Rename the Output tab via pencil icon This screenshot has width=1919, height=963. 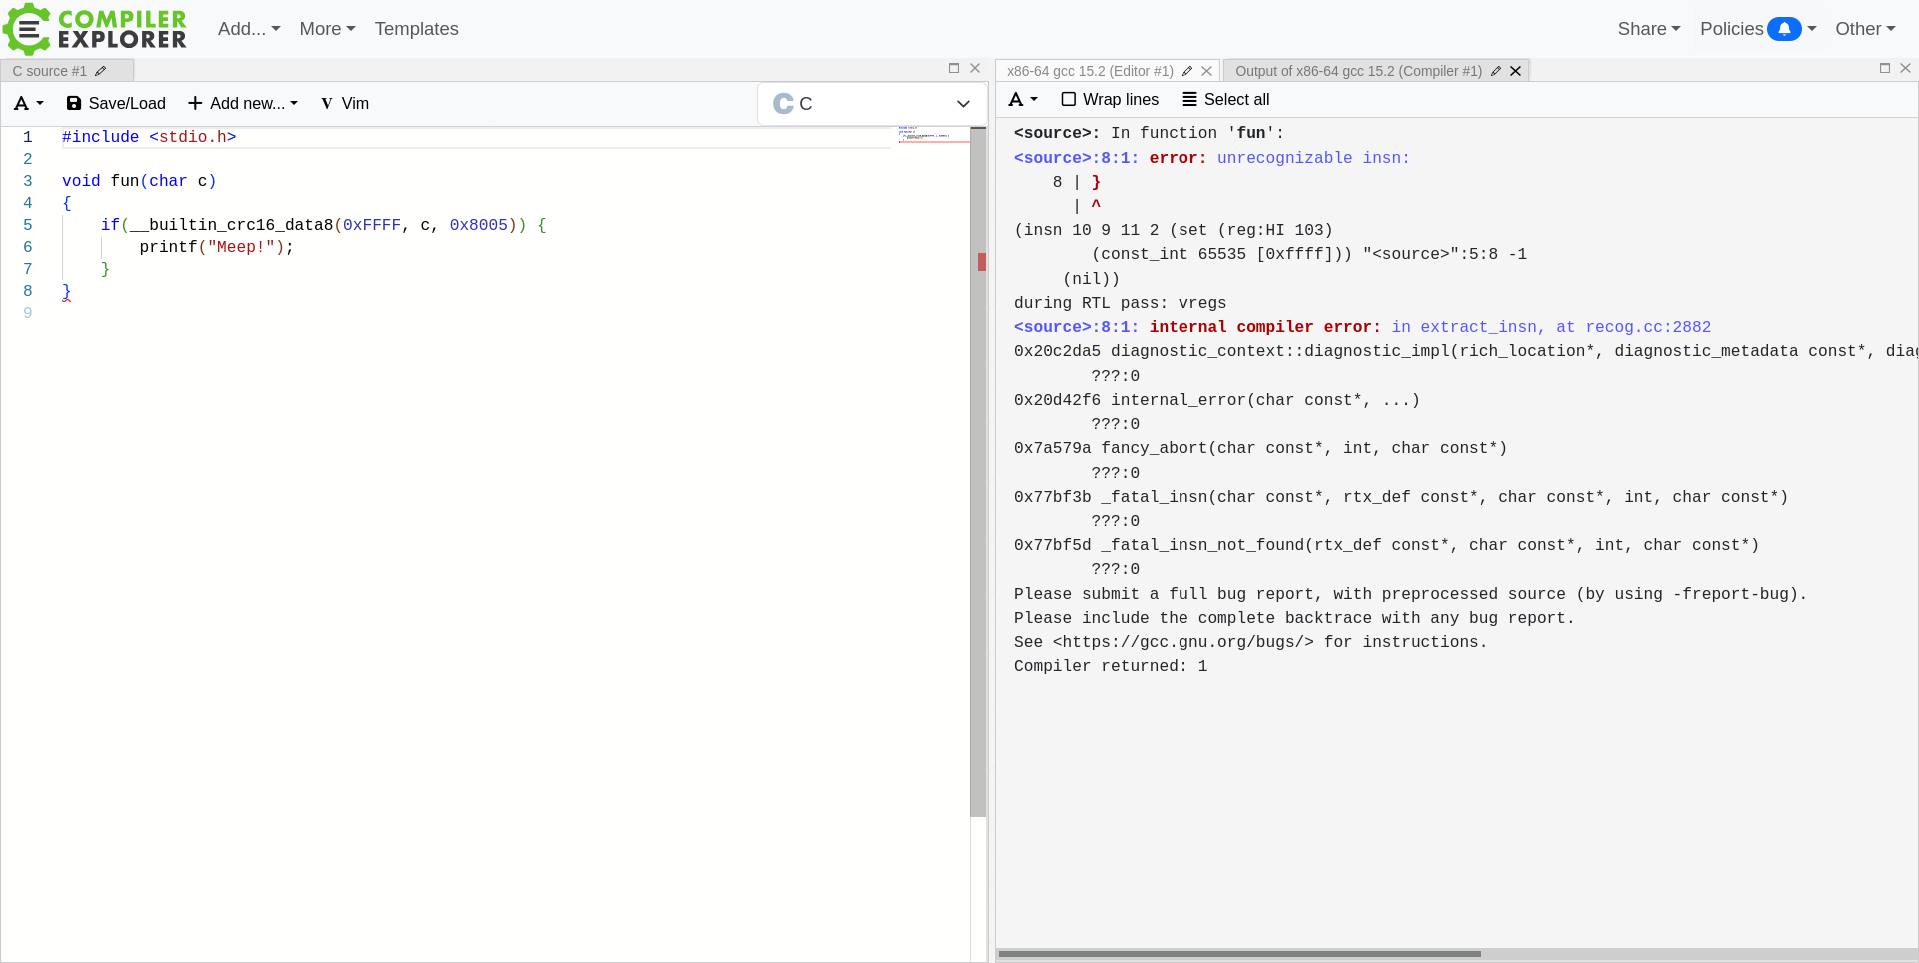(x=1496, y=71)
